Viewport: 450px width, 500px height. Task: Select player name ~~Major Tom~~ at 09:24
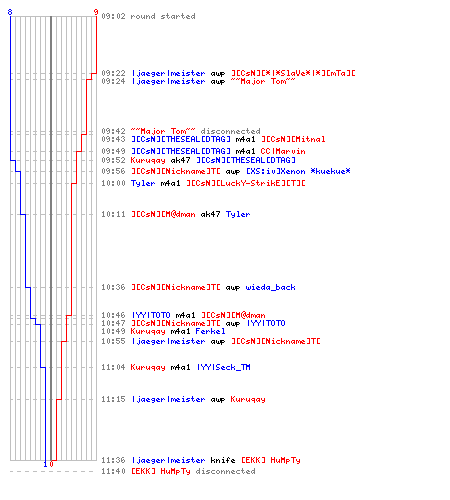click(x=263, y=81)
